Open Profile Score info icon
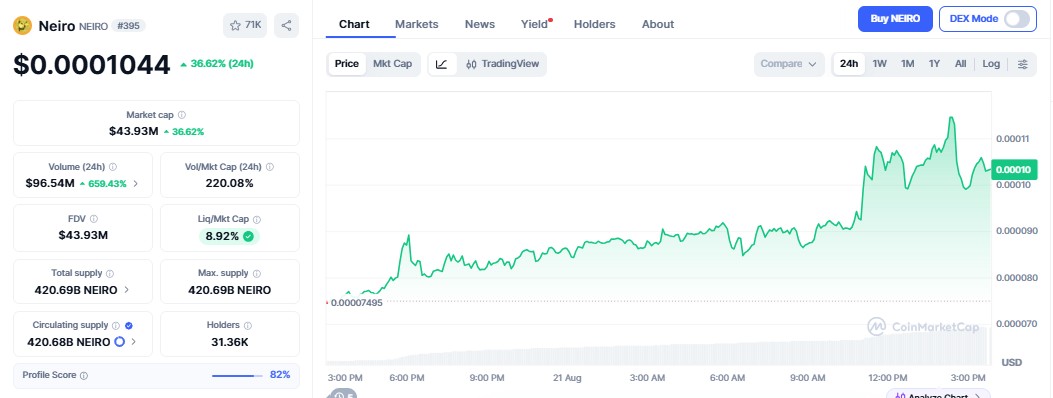Viewport: 1053px width, 398px height. coord(84,375)
